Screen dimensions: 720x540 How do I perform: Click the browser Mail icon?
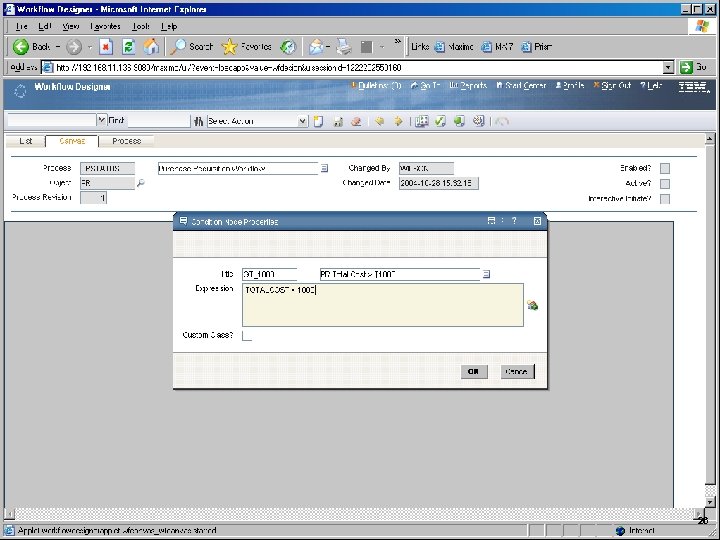pyautogui.click(x=316, y=46)
